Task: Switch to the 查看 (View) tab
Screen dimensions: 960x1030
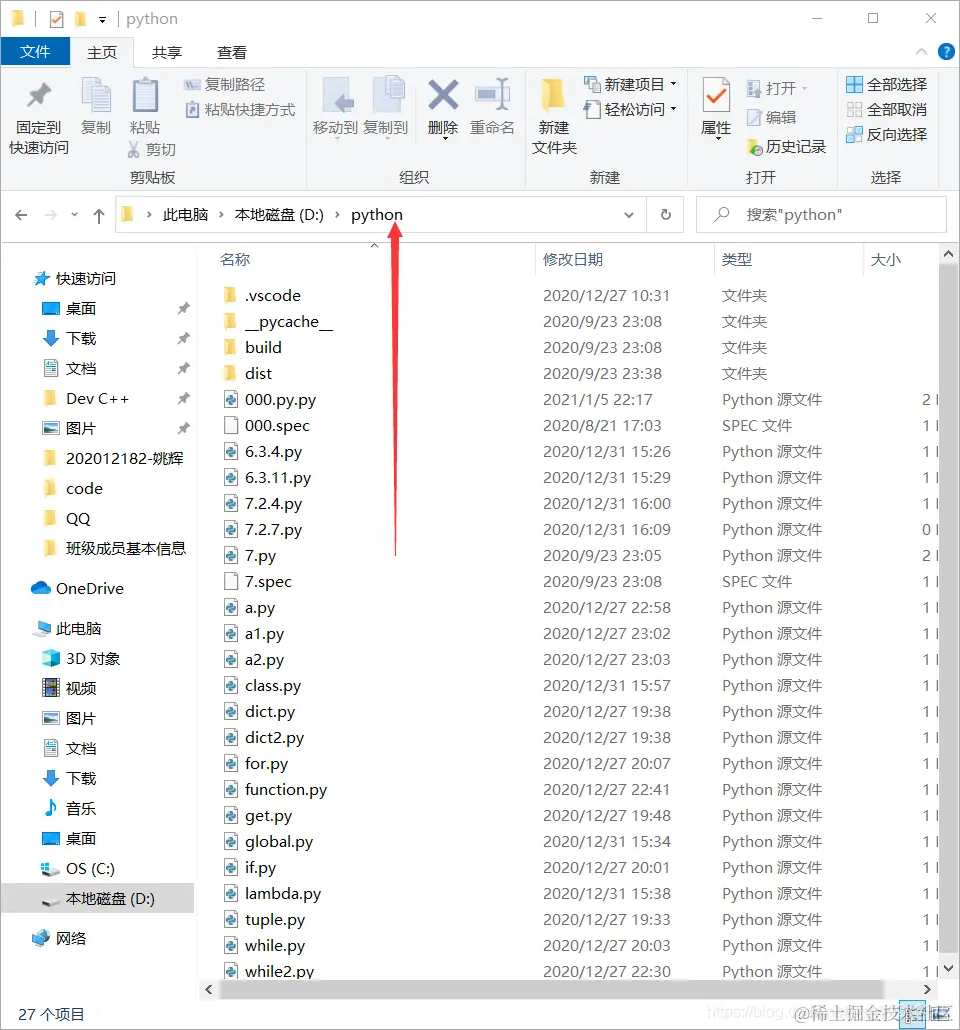Action: (231, 52)
